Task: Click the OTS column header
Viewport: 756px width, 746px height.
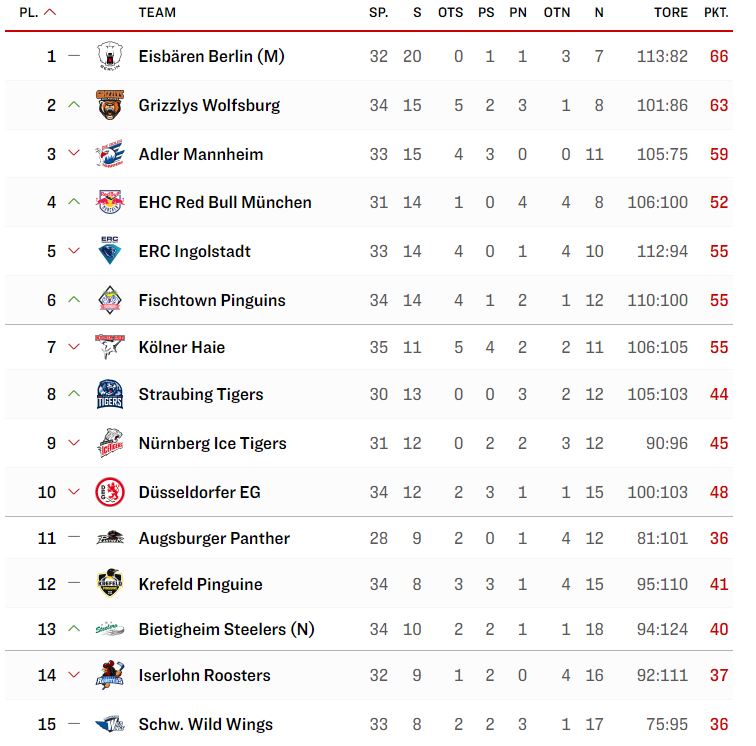Action: (x=450, y=13)
